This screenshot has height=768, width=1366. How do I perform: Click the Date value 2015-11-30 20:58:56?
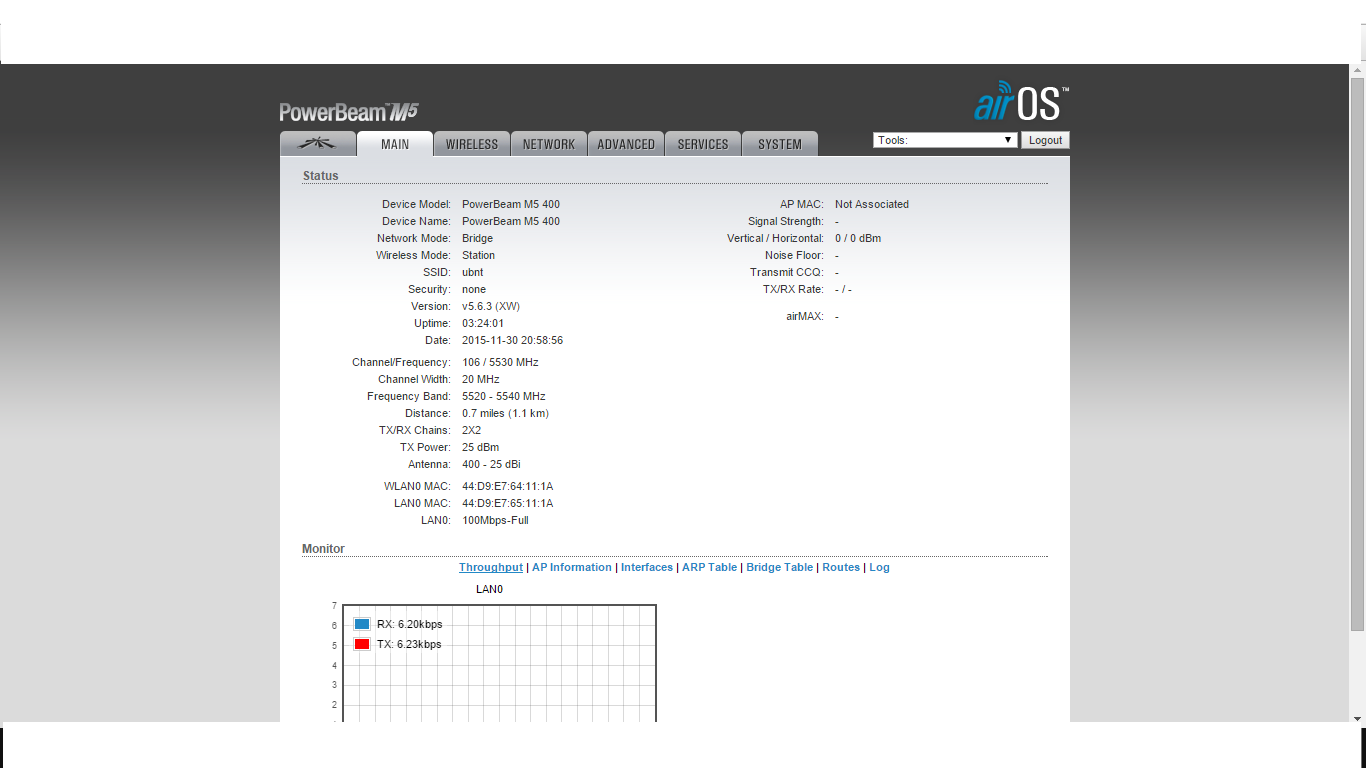512,340
